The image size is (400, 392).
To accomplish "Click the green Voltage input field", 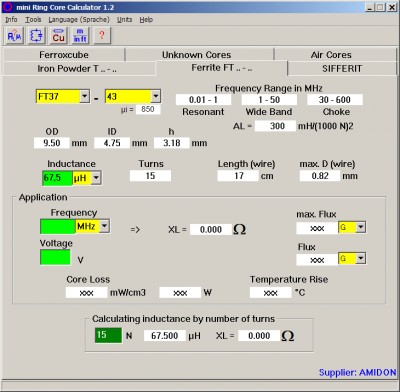I will click(55, 257).
